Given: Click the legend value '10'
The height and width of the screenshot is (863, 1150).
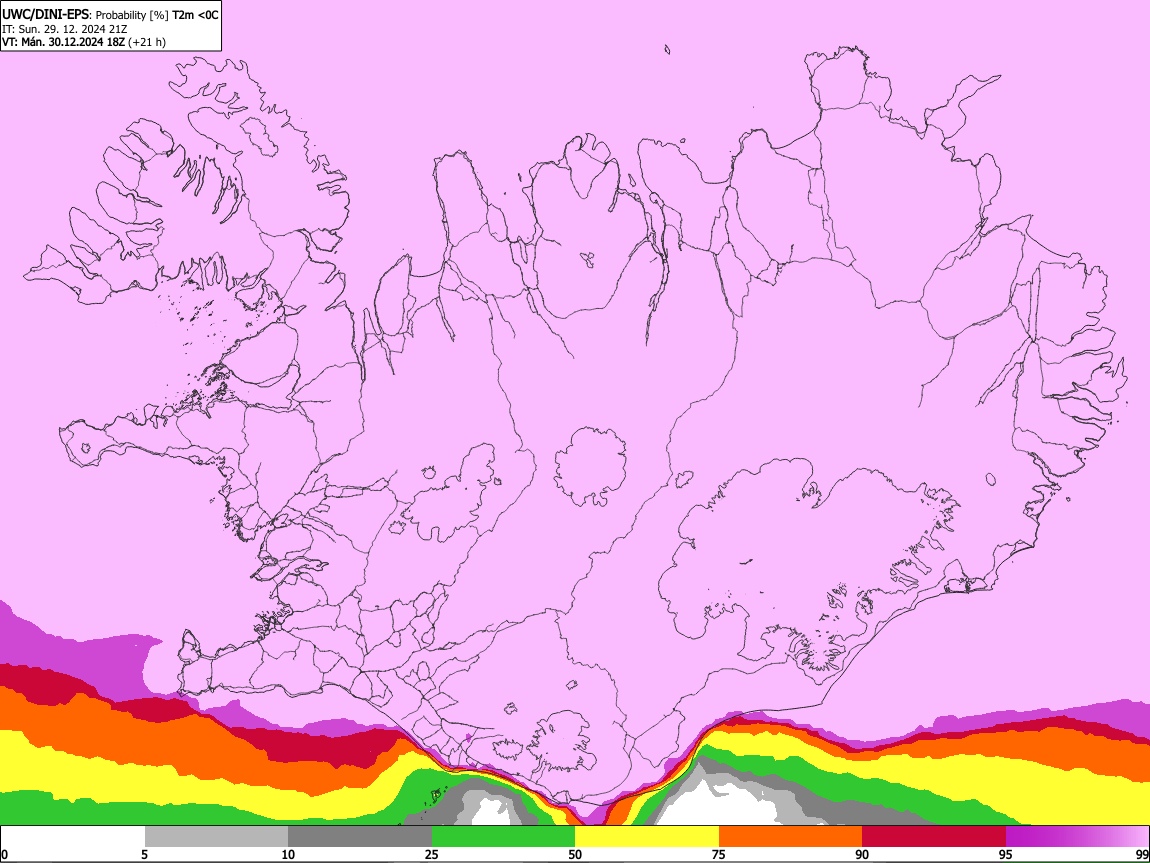Looking at the screenshot, I should pyautogui.click(x=288, y=855).
